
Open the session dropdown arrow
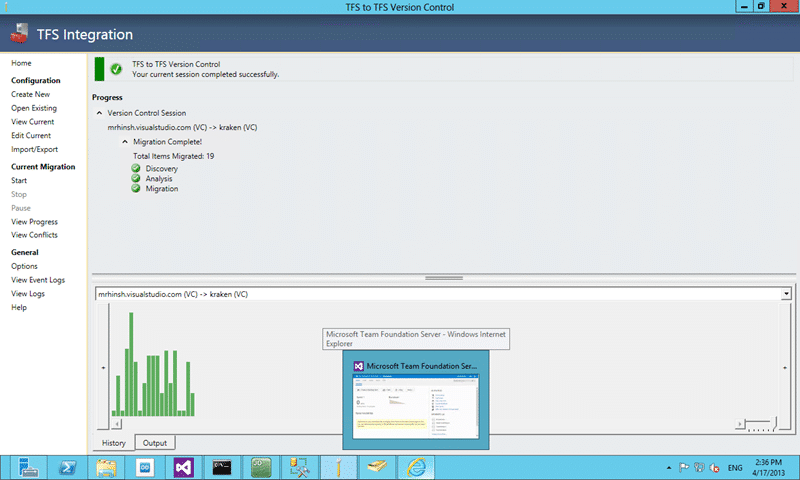786,294
